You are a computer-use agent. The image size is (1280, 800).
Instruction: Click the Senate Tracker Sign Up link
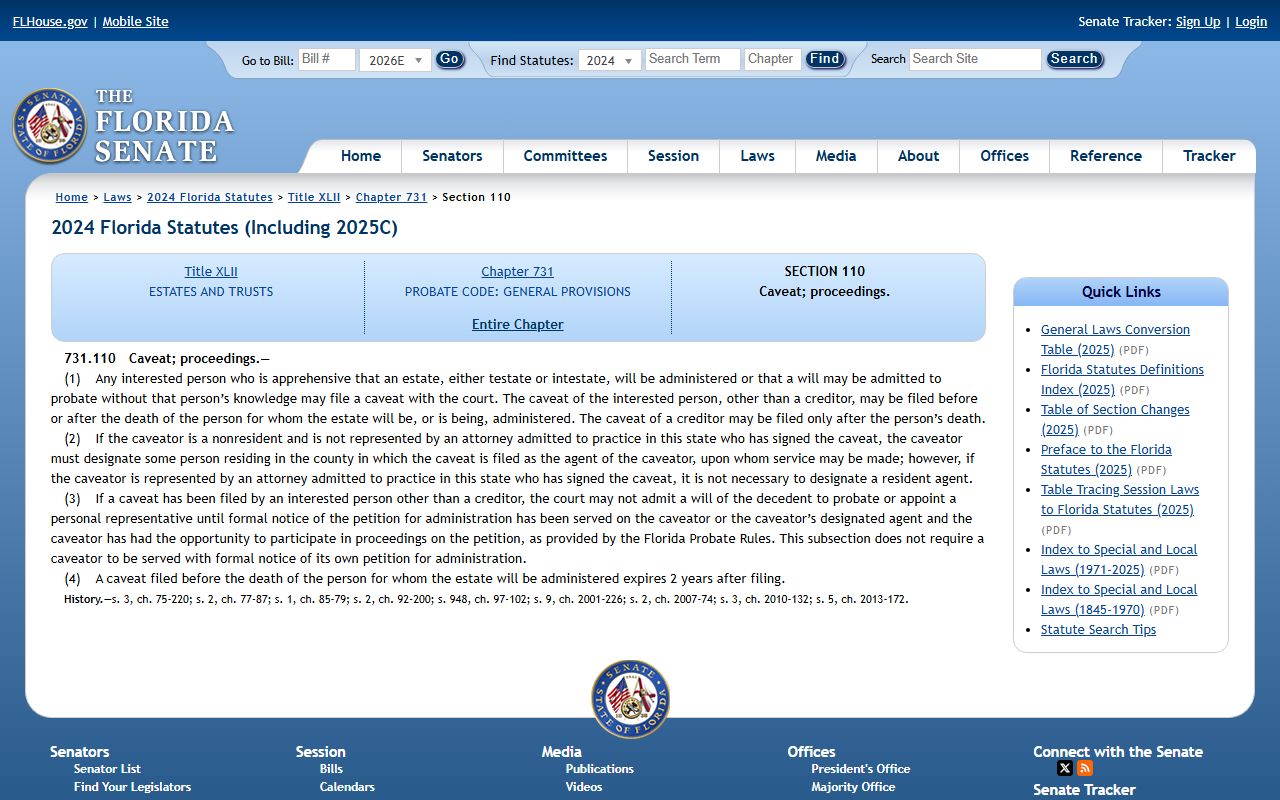coord(1198,21)
